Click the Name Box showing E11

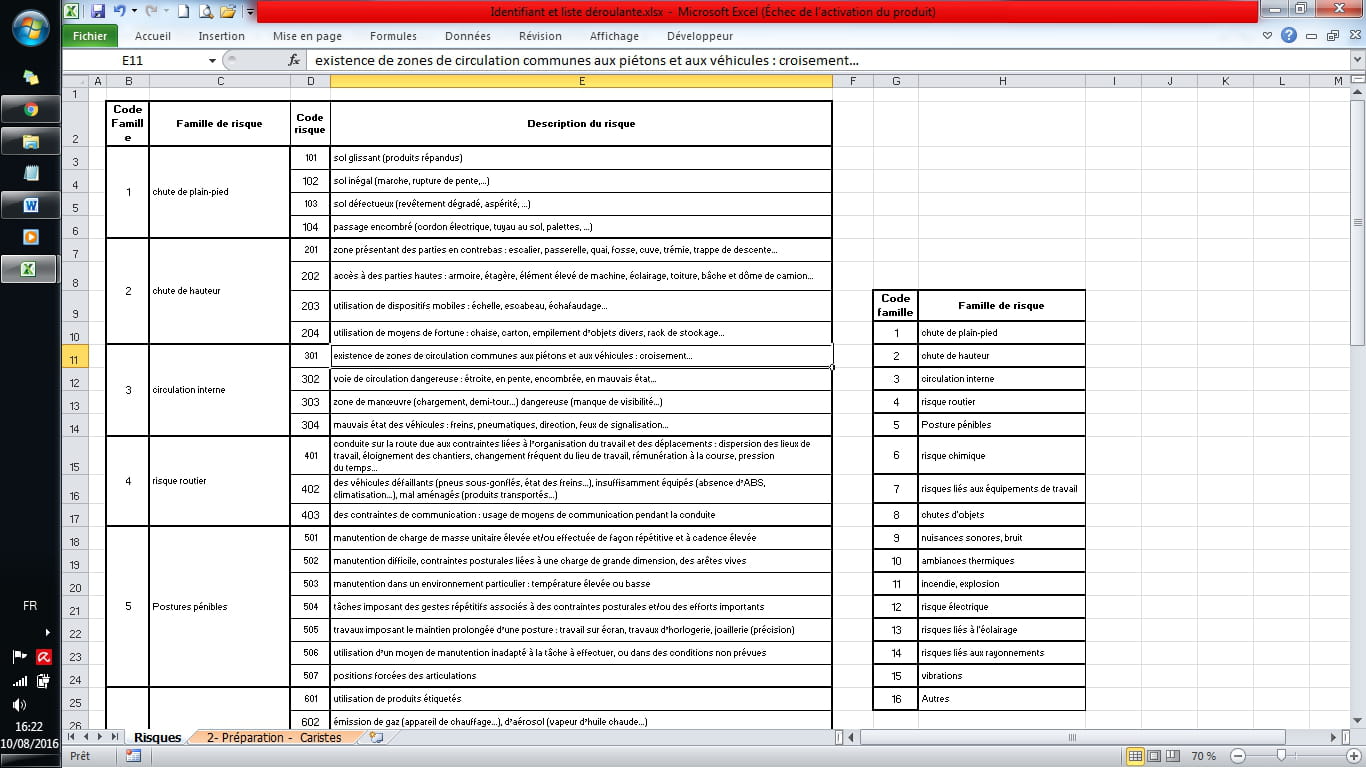pos(133,61)
